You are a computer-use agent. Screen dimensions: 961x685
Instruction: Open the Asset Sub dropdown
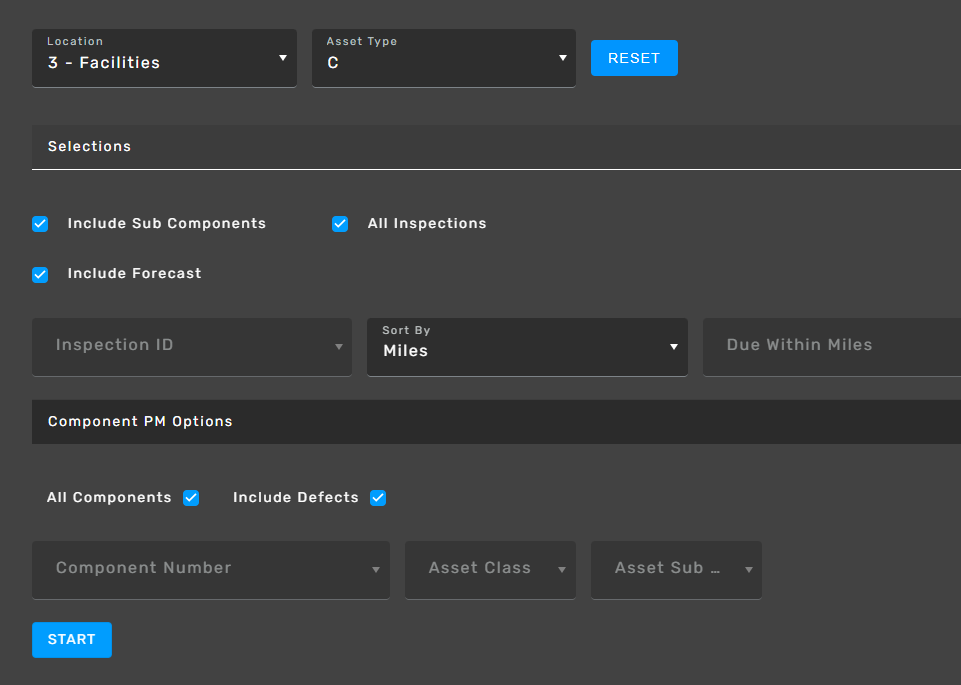tap(675, 569)
